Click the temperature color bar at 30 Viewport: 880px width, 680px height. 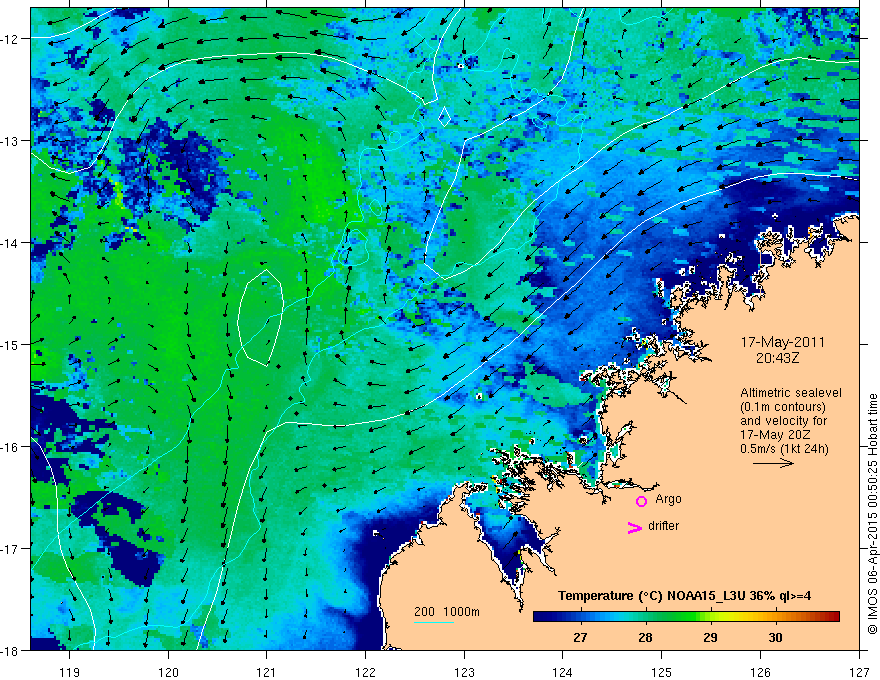pos(776,617)
